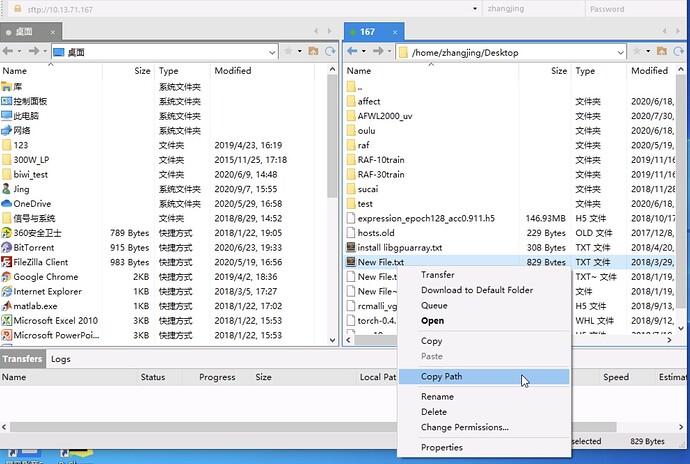Click back arrow in local pane toolbar
The height and width of the screenshot is (464, 690).
pos(8,51)
